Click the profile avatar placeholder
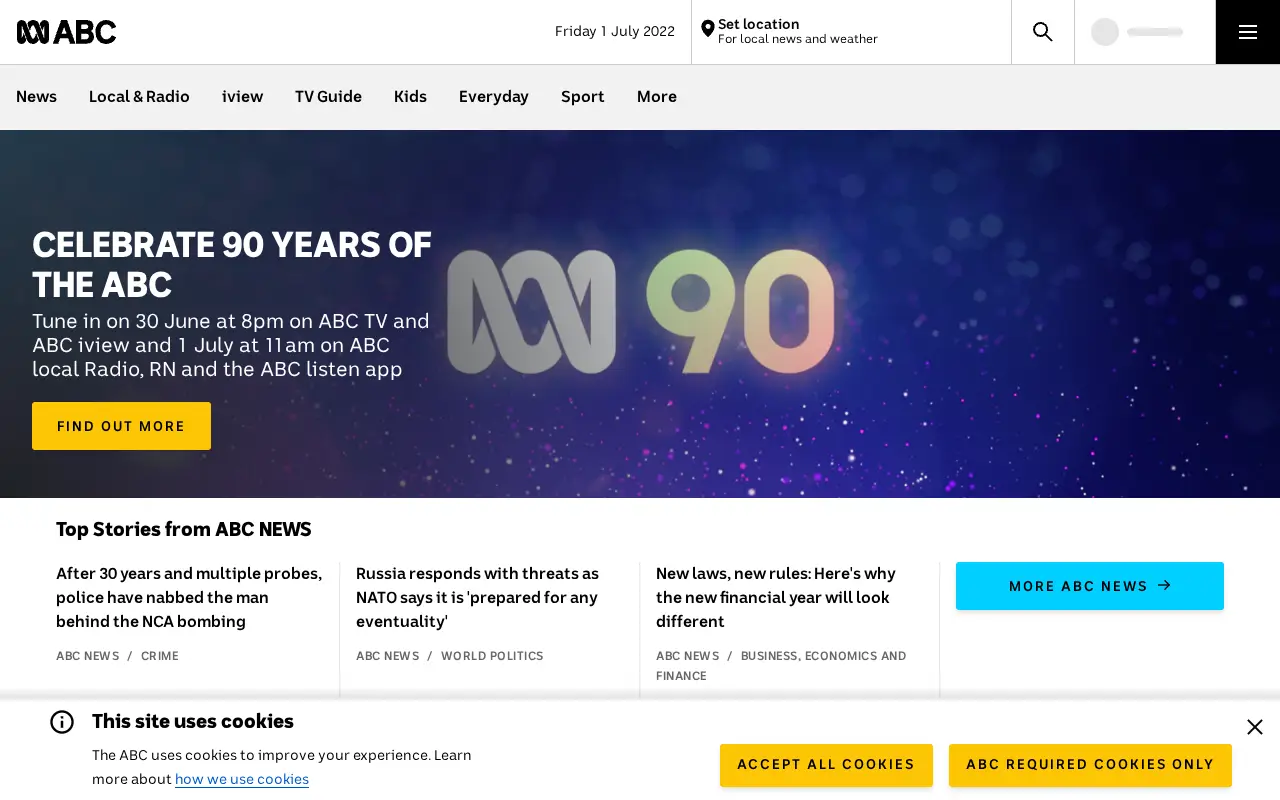The image size is (1280, 800). pos(1105,32)
